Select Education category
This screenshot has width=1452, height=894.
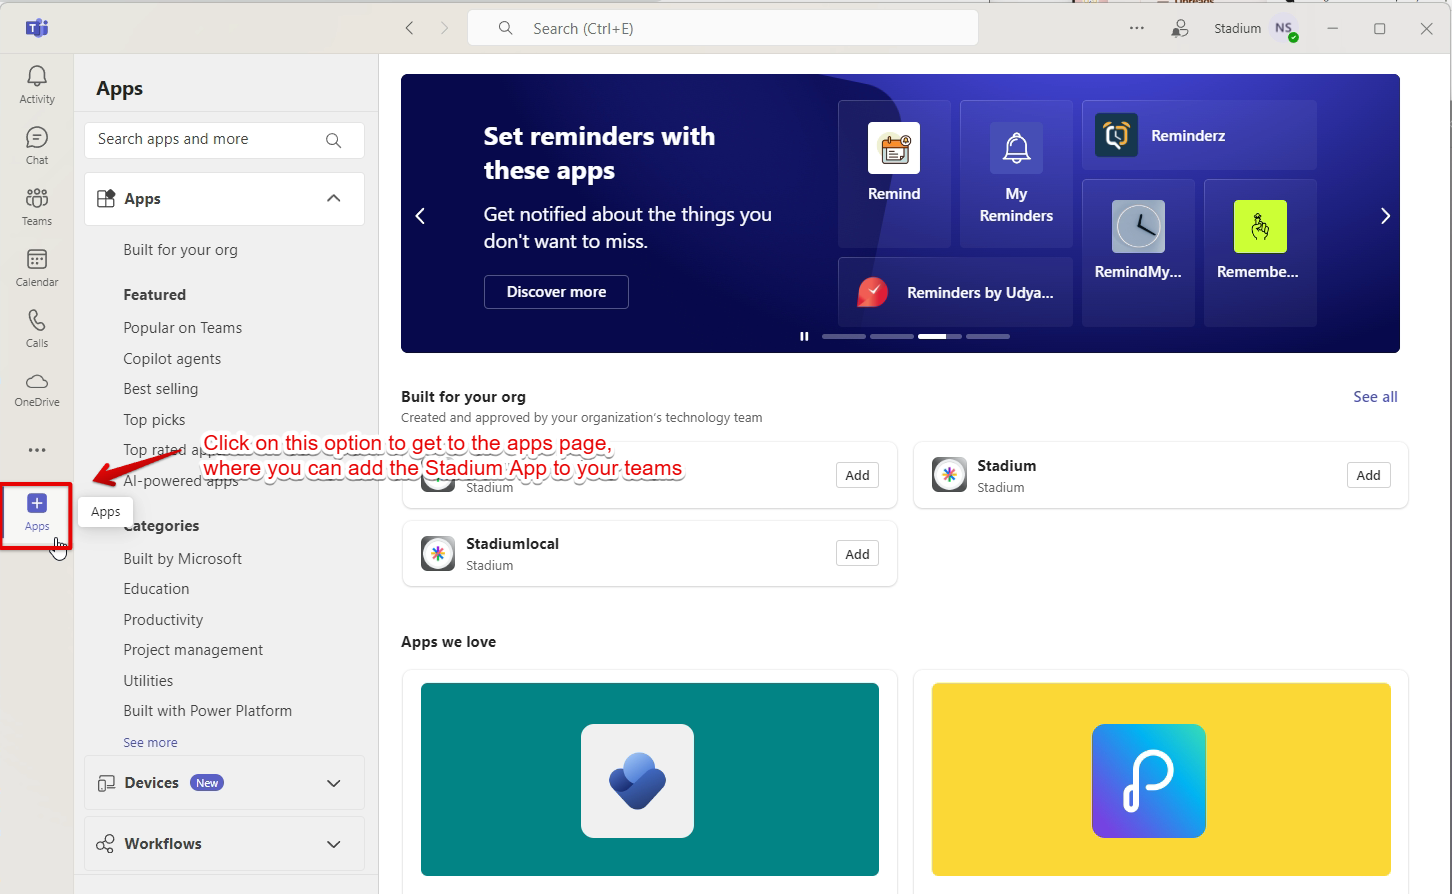click(156, 589)
